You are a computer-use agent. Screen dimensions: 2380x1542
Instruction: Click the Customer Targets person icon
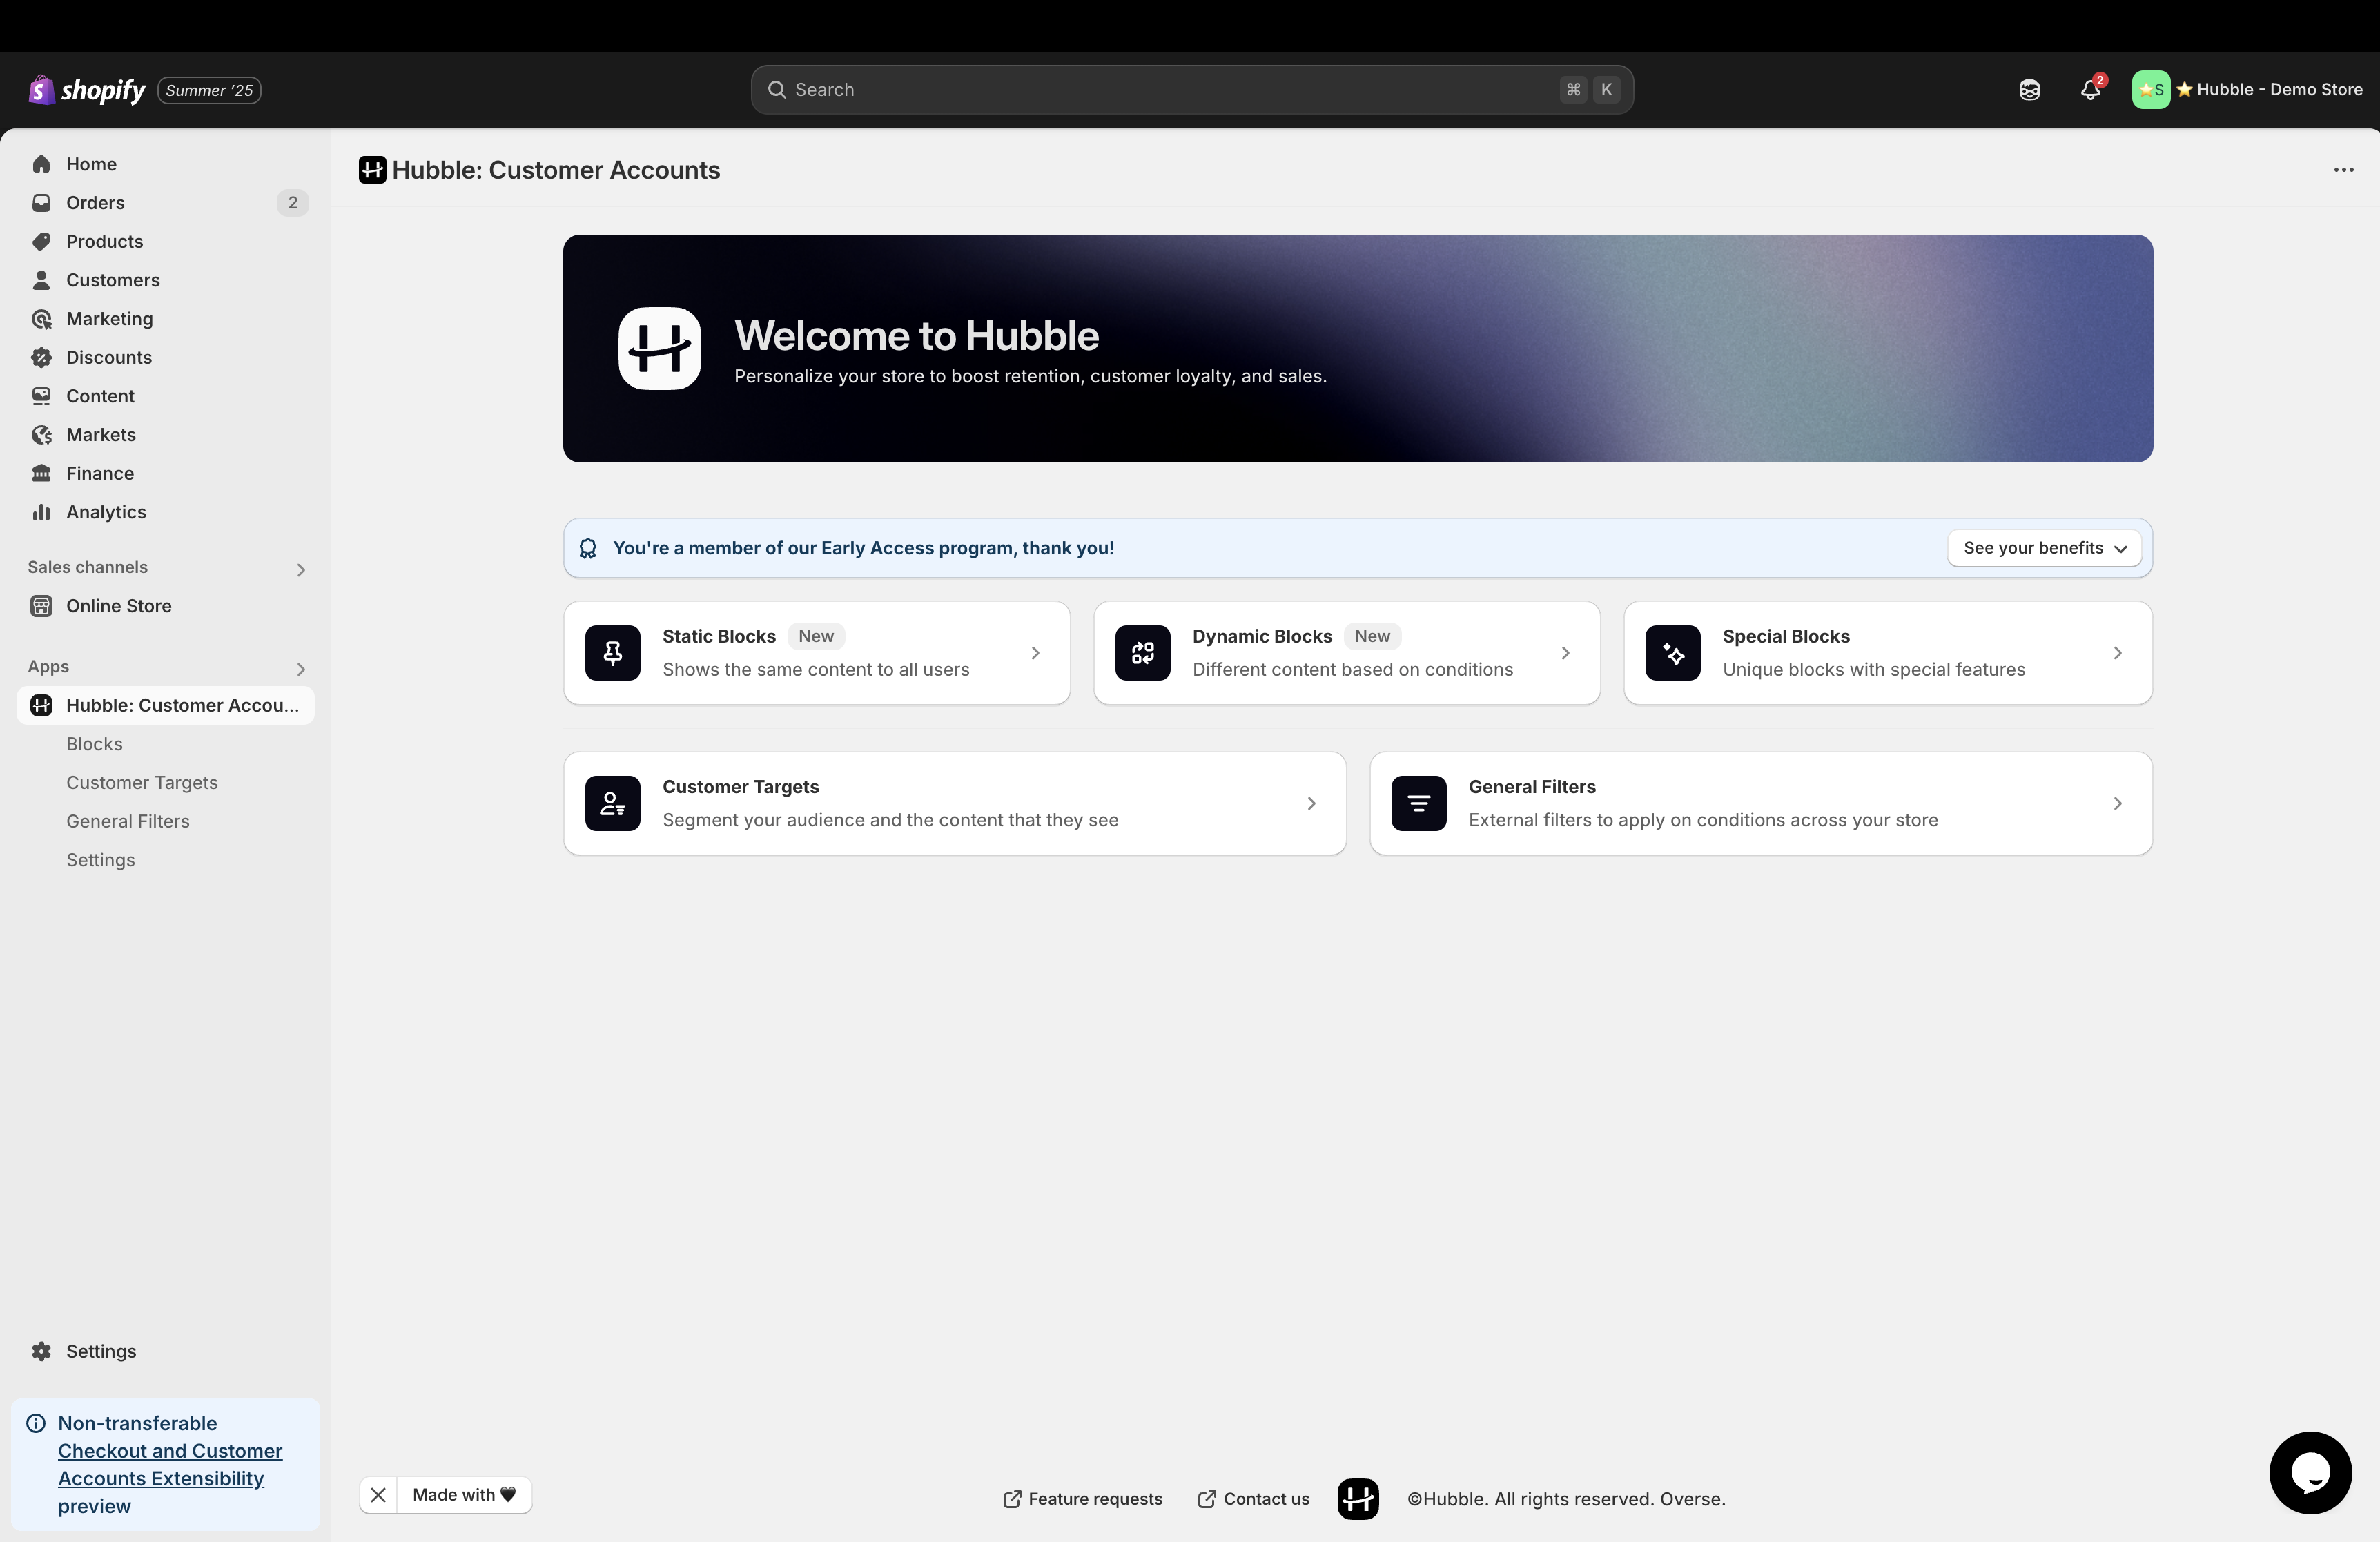(612, 803)
